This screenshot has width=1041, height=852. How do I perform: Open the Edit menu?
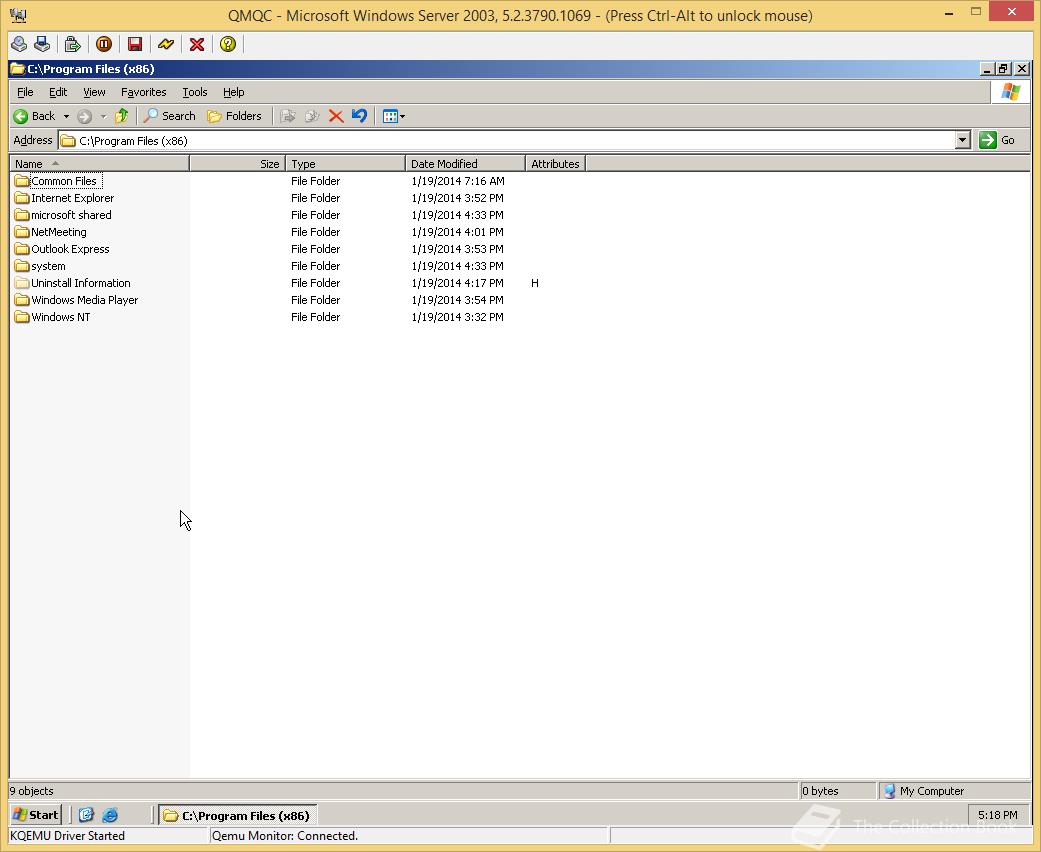pyautogui.click(x=58, y=92)
